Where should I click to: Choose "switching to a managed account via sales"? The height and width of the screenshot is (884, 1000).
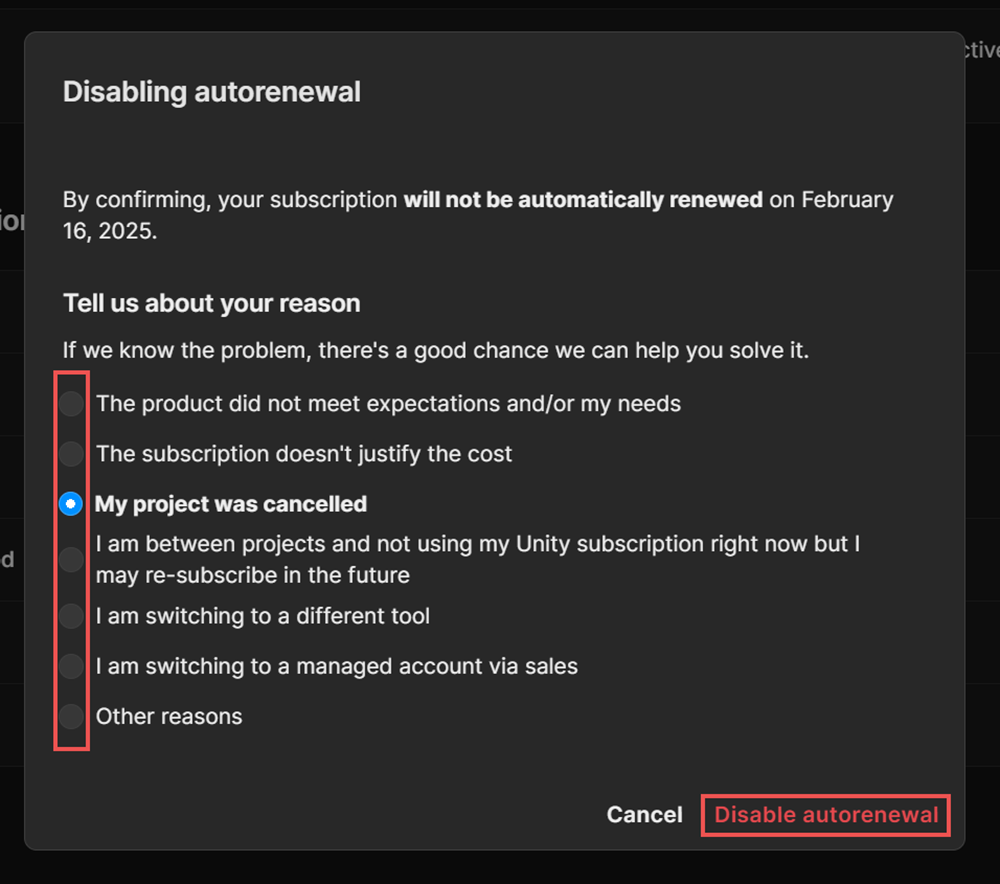click(71, 666)
